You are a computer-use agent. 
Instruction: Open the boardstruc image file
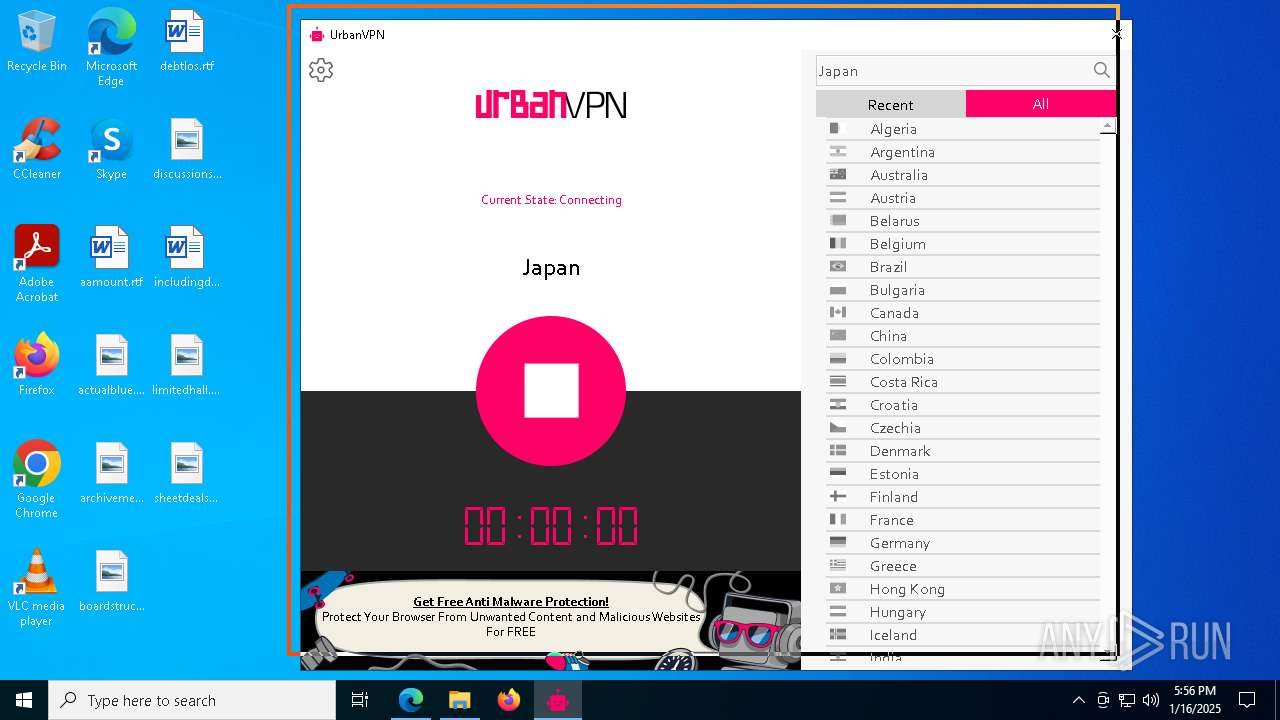tap(111, 582)
